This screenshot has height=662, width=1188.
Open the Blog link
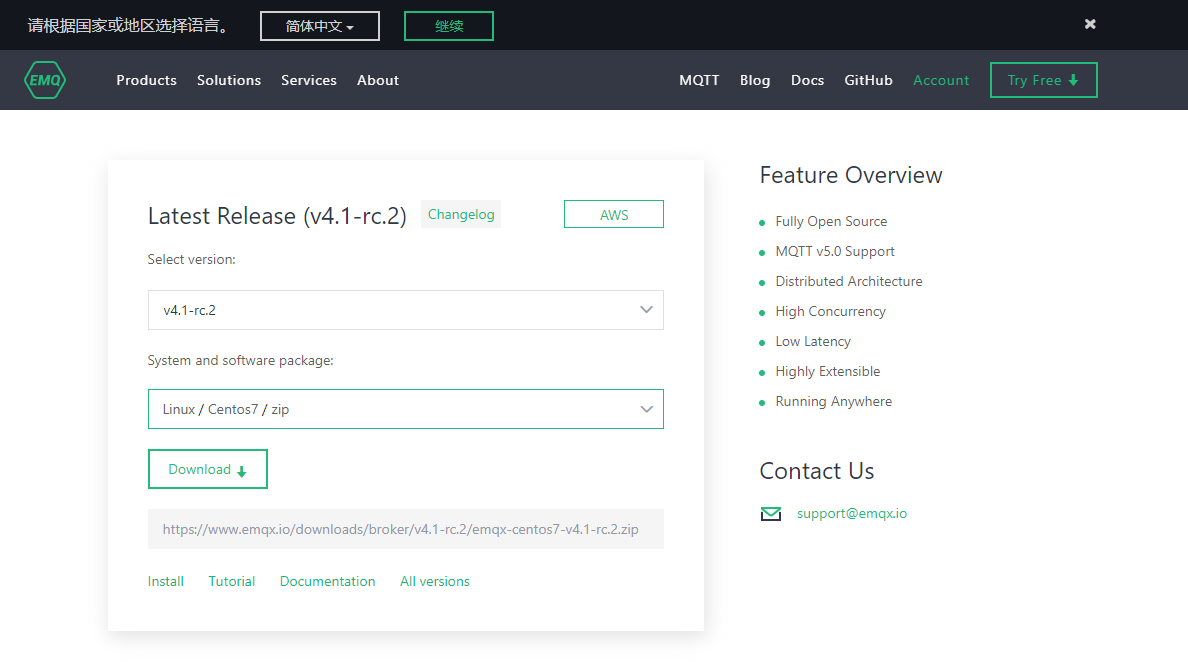[755, 80]
